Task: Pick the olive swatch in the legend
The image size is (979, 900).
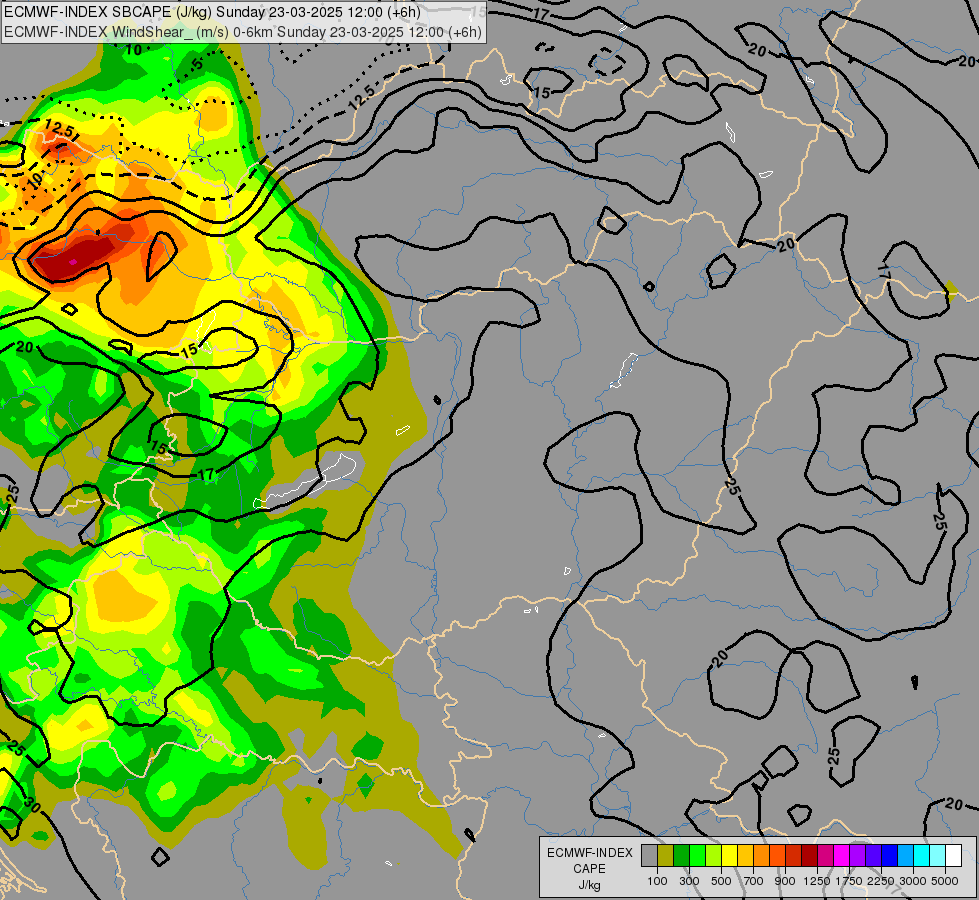Action: (666, 856)
